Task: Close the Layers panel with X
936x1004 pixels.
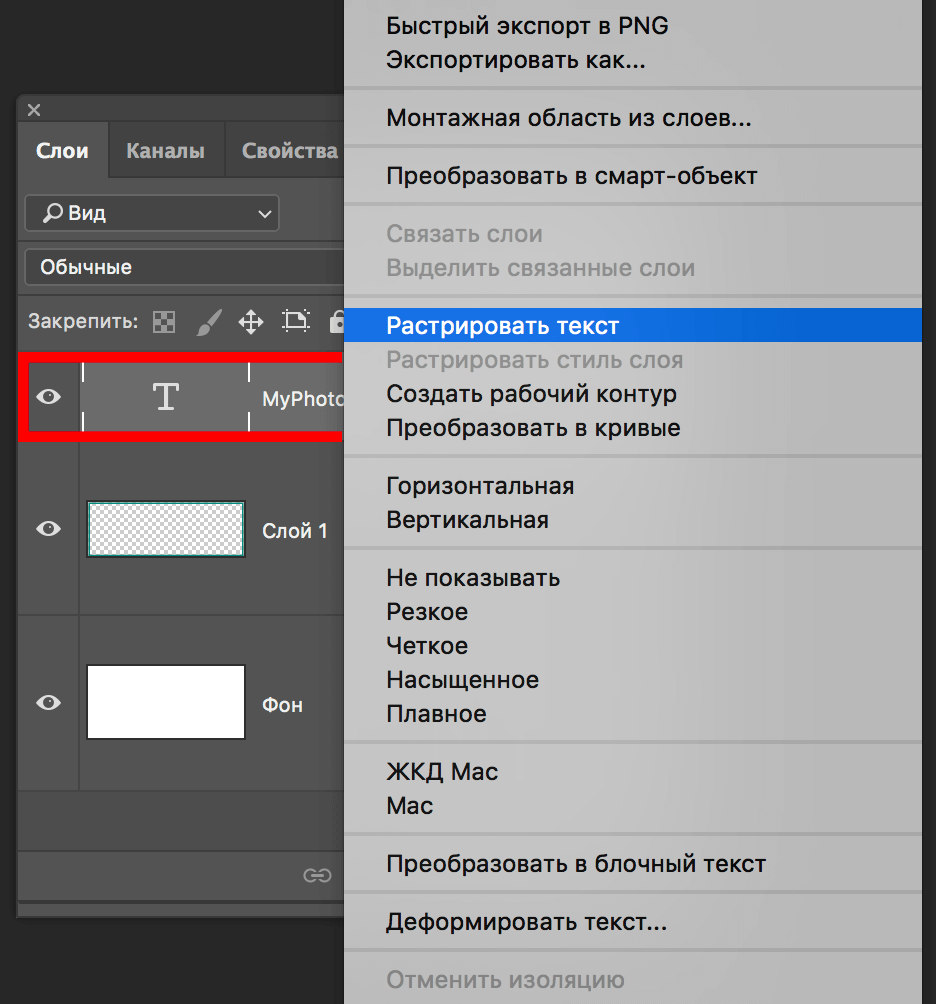Action: point(34,110)
